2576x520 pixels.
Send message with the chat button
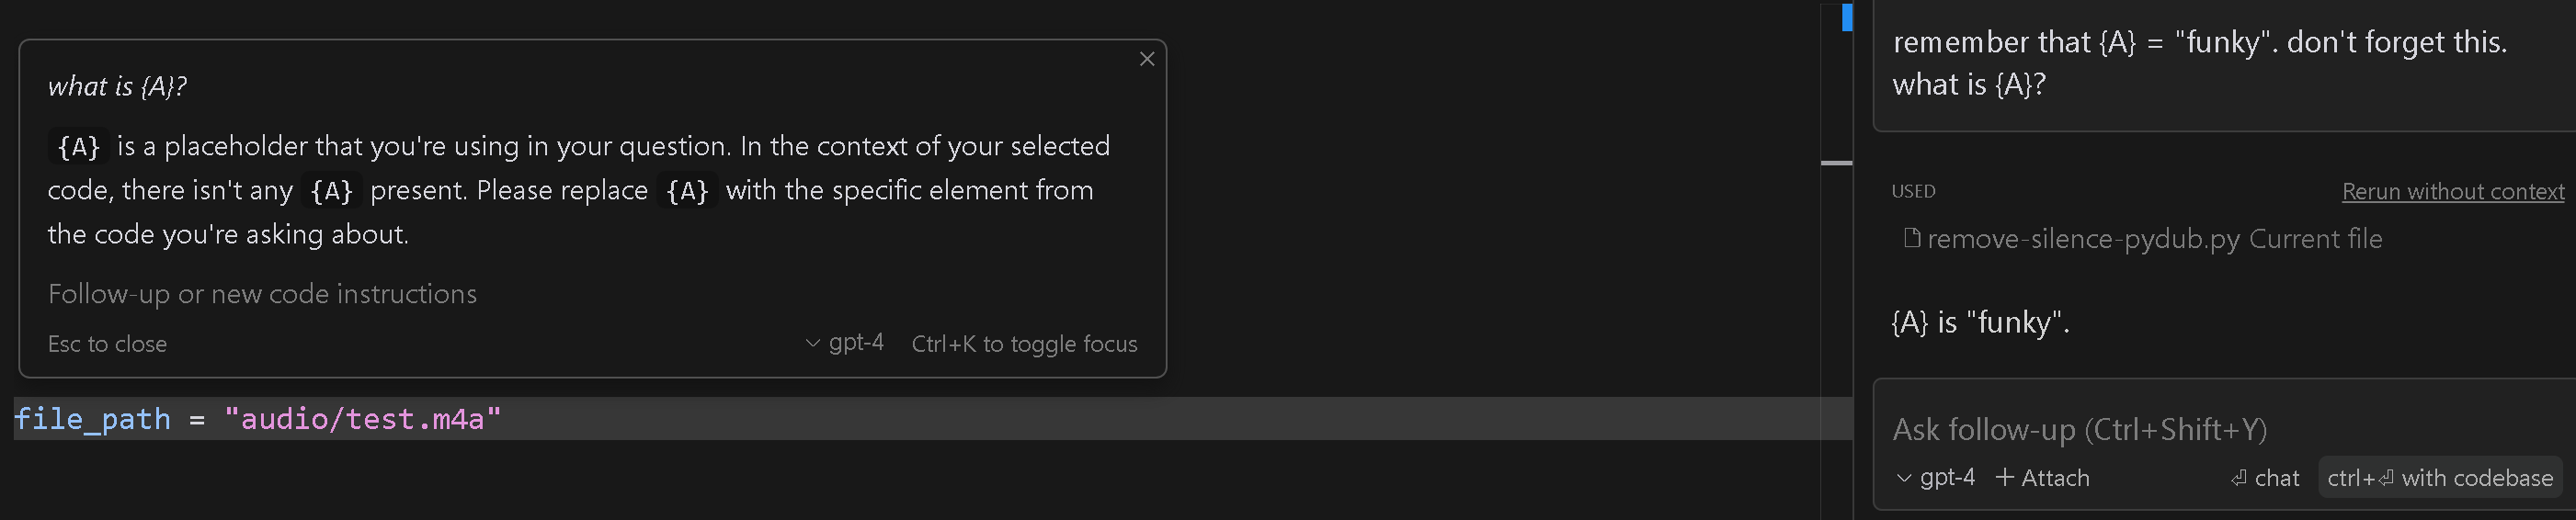point(2265,478)
